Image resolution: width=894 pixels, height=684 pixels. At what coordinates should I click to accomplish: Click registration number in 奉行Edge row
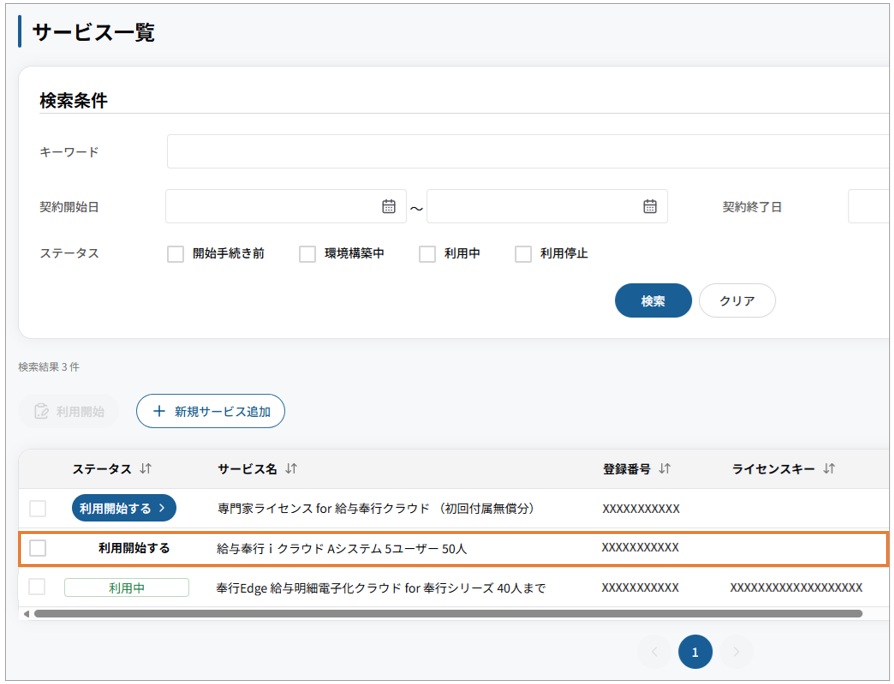(x=640, y=588)
